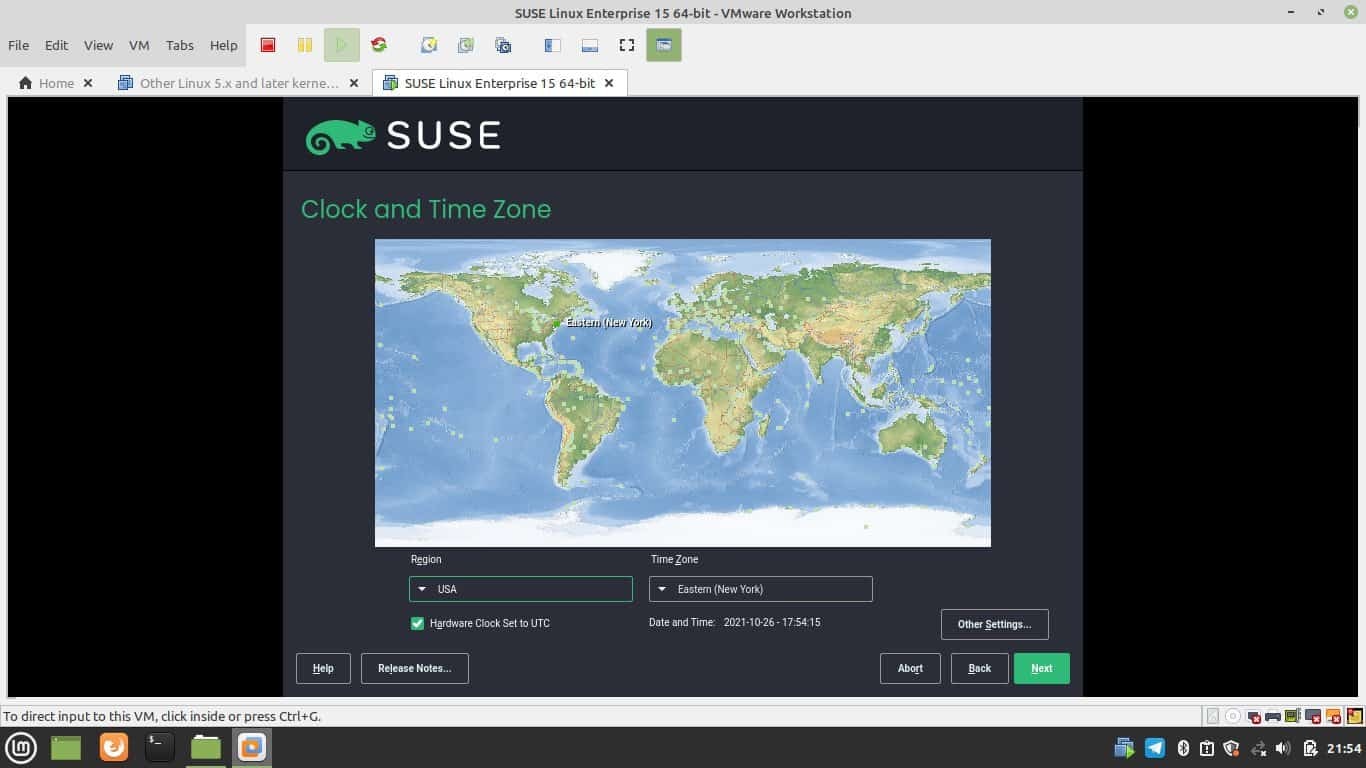Click the green Power On play icon

pyautogui.click(x=341, y=45)
